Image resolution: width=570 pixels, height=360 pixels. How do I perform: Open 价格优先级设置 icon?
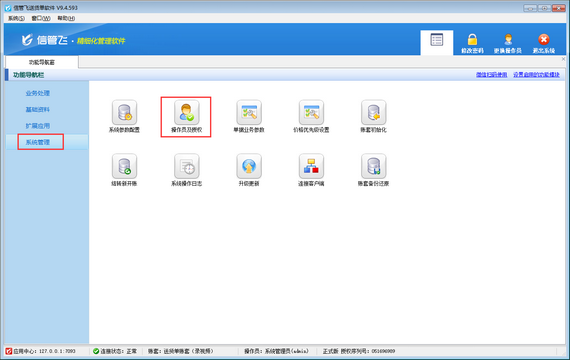[311, 112]
